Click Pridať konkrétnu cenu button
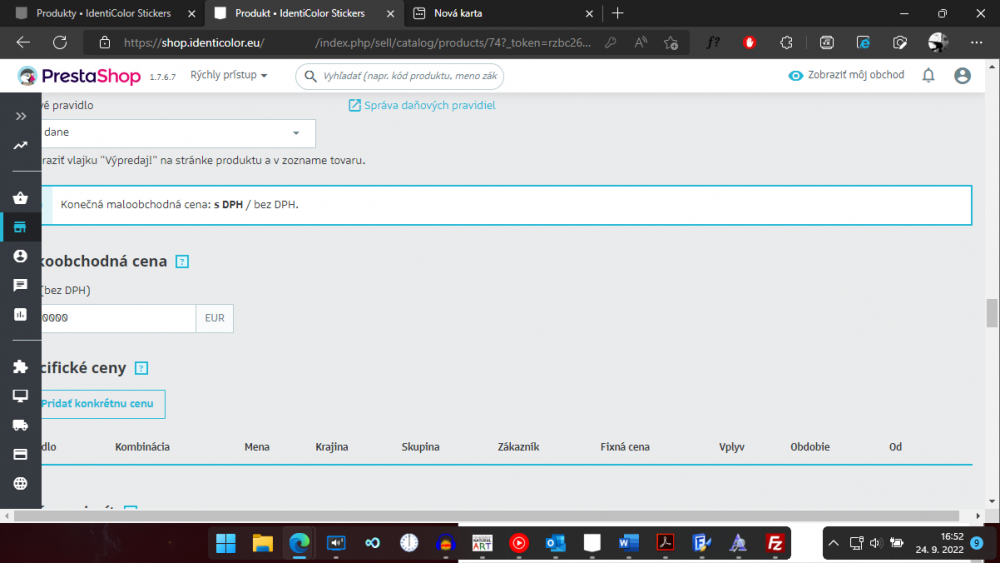Image resolution: width=1000 pixels, height=563 pixels. (x=102, y=404)
